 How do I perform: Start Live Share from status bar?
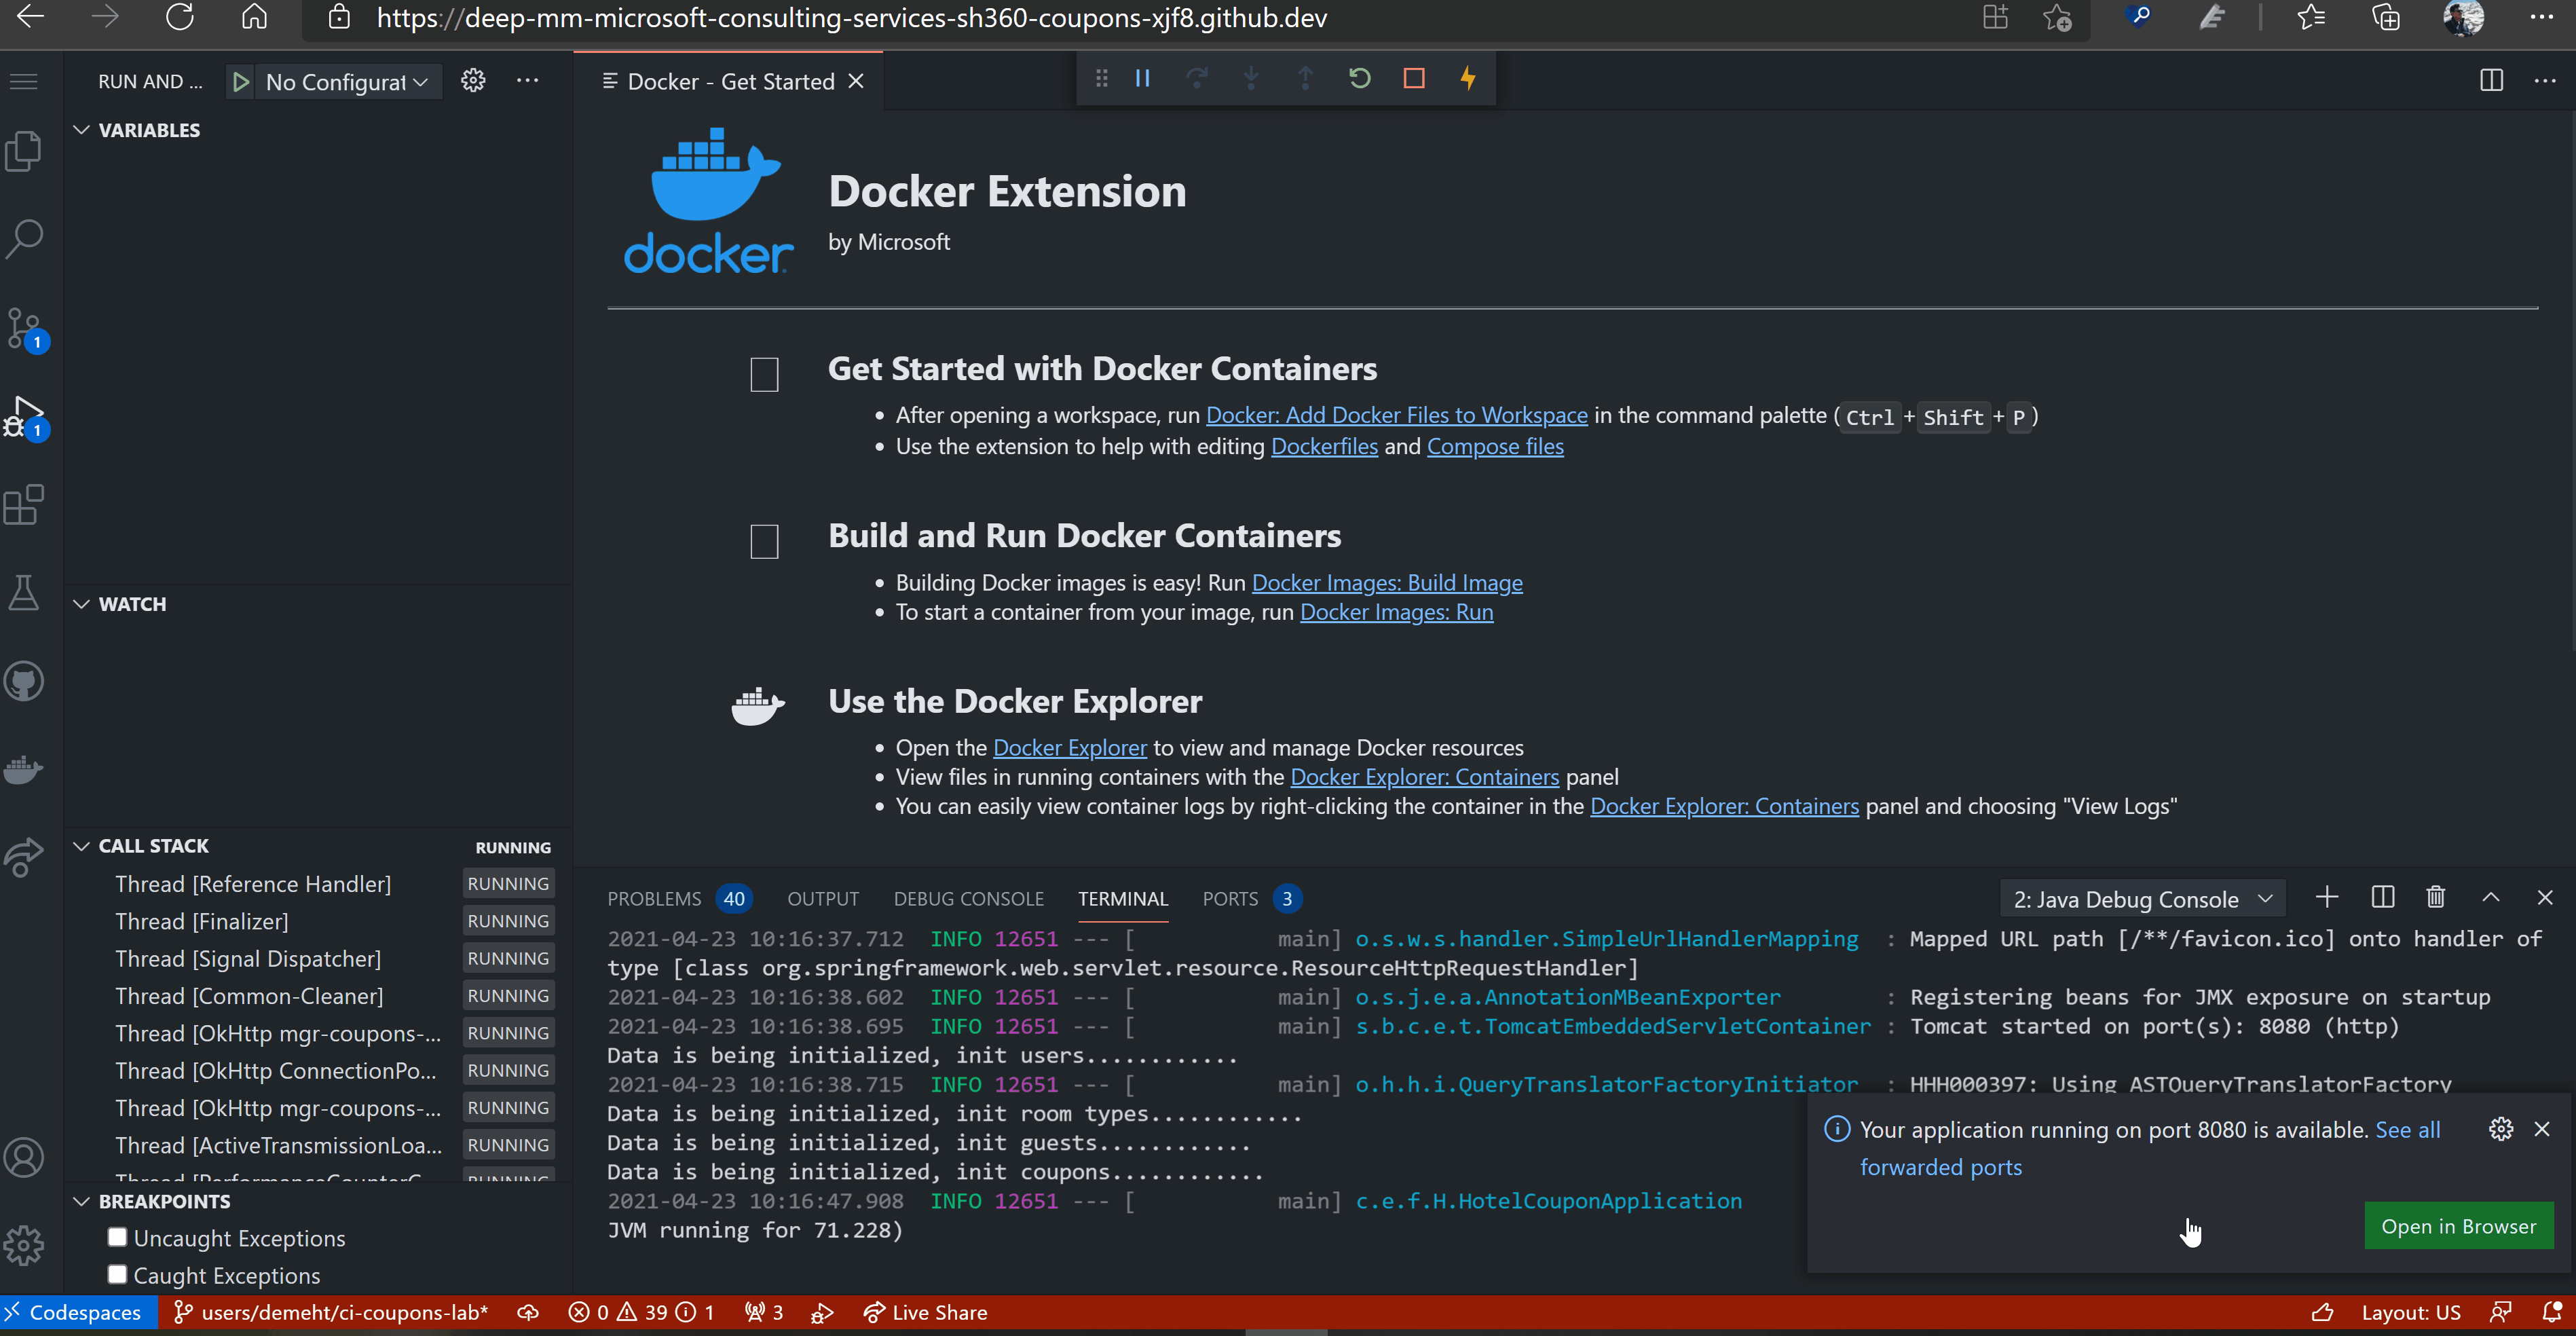[x=925, y=1312]
